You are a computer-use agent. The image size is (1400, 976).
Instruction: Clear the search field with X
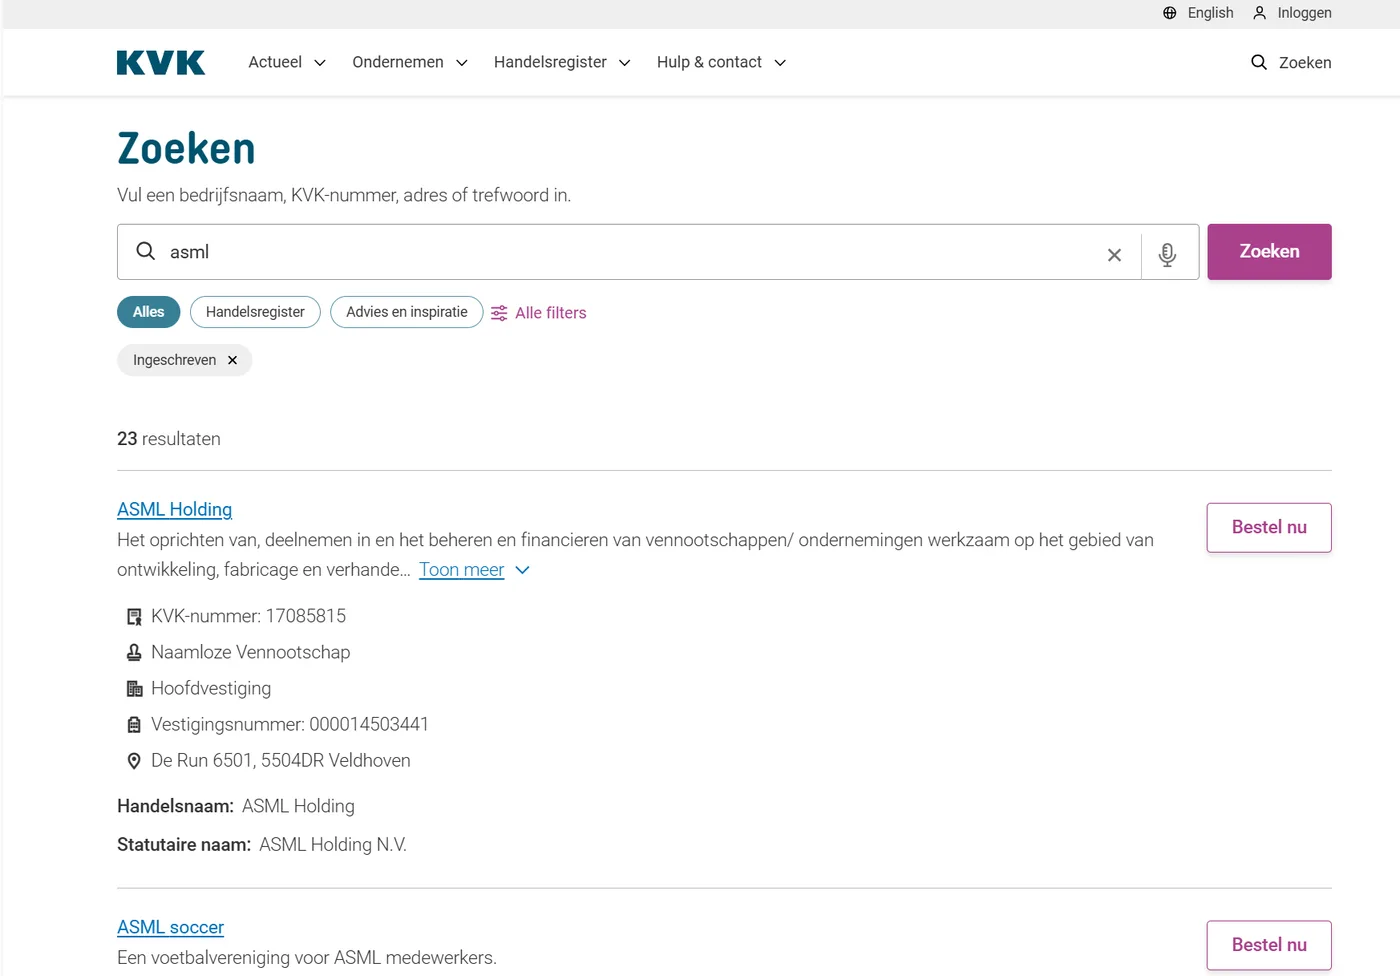1114,255
